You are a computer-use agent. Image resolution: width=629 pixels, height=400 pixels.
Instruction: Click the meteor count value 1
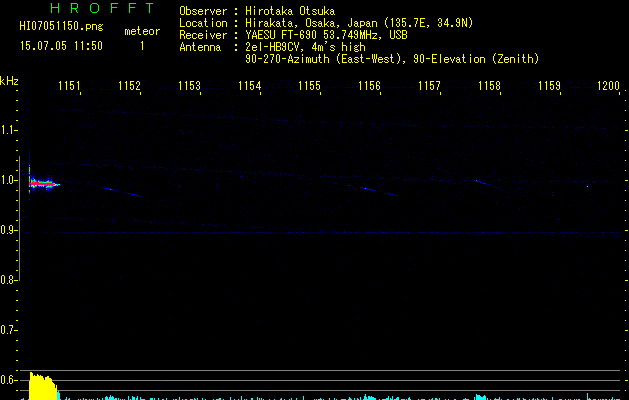click(x=142, y=46)
